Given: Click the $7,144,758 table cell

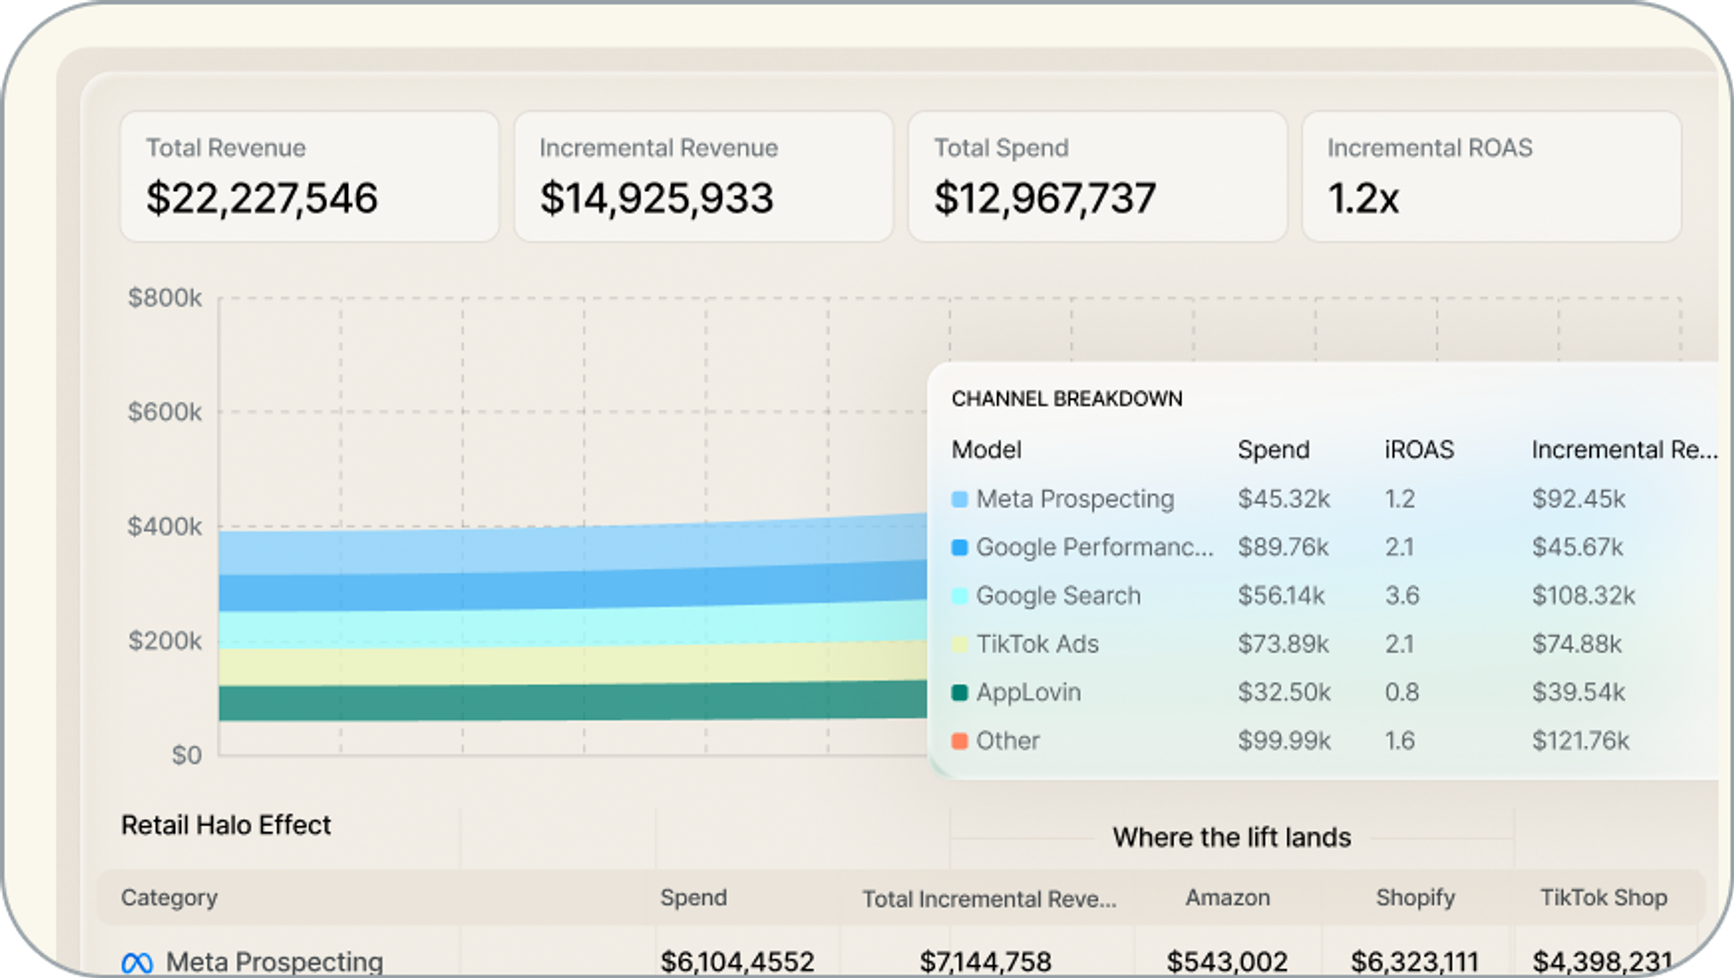Looking at the screenshot, I should click(x=985, y=962).
